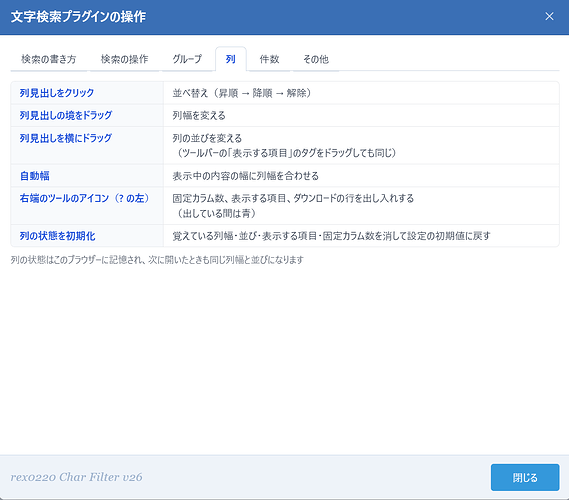Viewport: 569px width, 500px height.
Task: Click the 列の並びを変える text
Action: point(207,138)
